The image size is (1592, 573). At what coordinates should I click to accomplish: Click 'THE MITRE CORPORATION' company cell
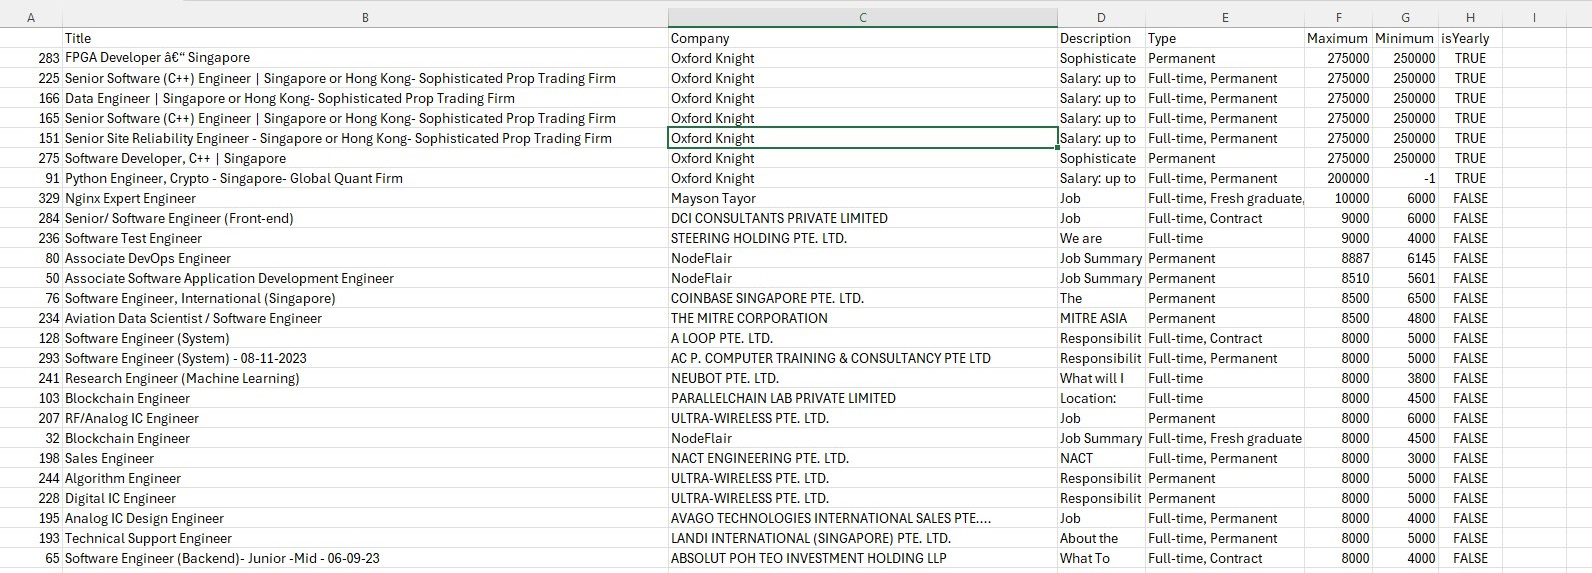(x=749, y=318)
